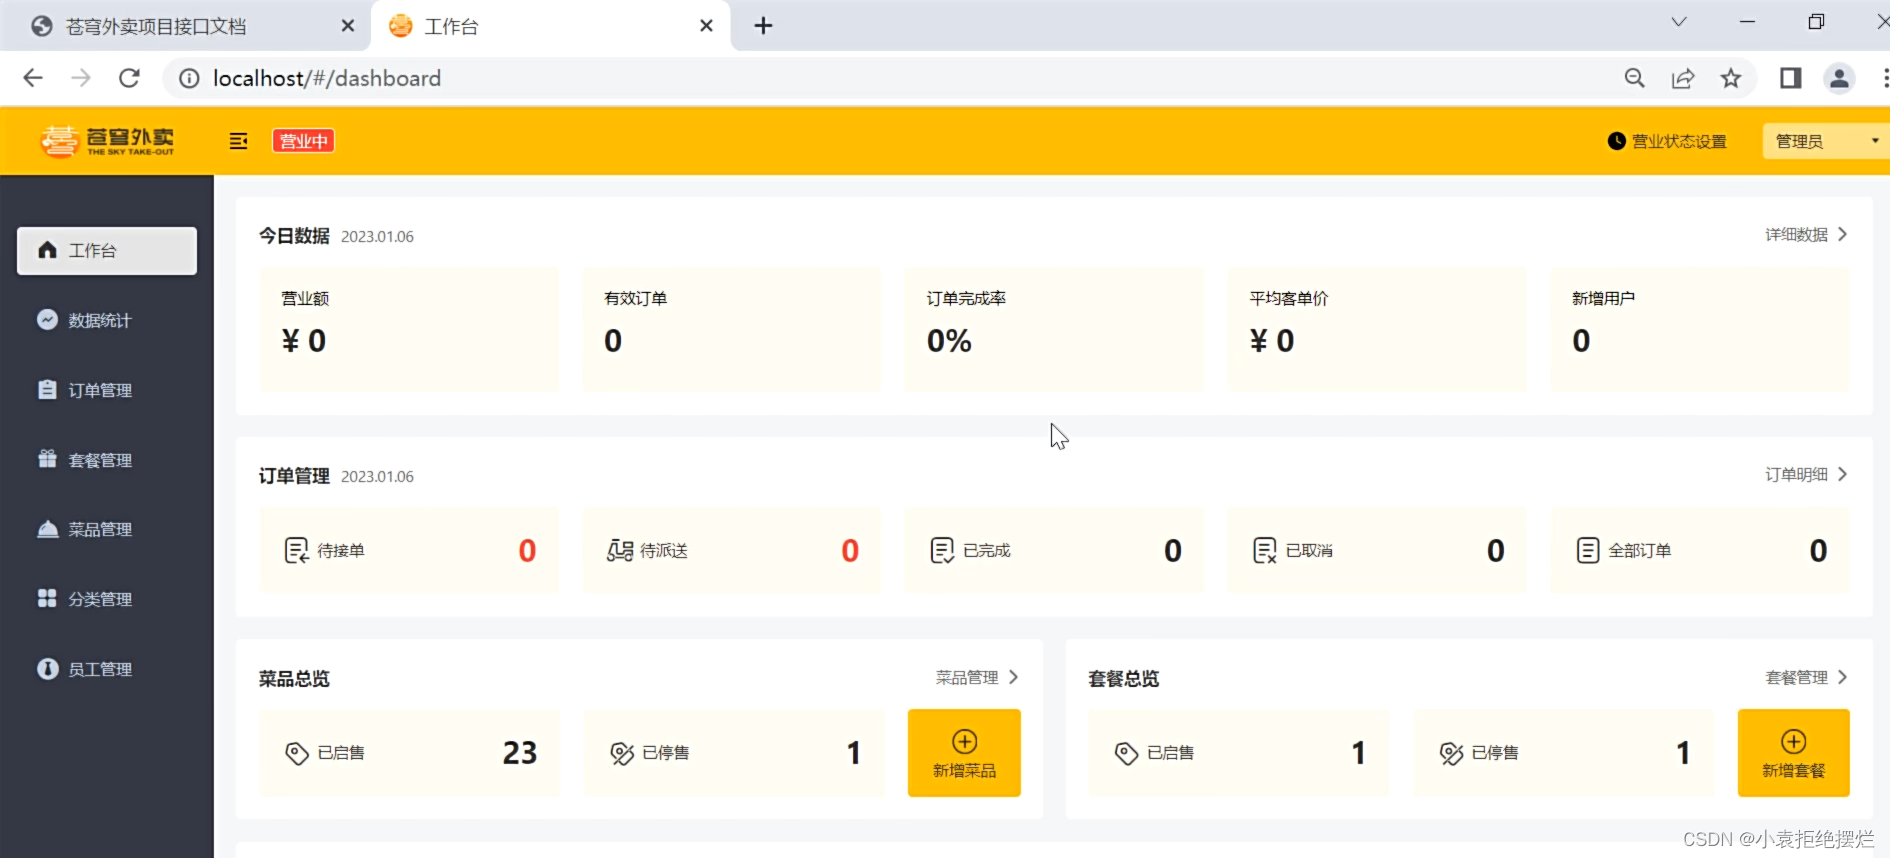Click the 苍穹外卖 logo
The width and height of the screenshot is (1890, 858).
coord(108,141)
